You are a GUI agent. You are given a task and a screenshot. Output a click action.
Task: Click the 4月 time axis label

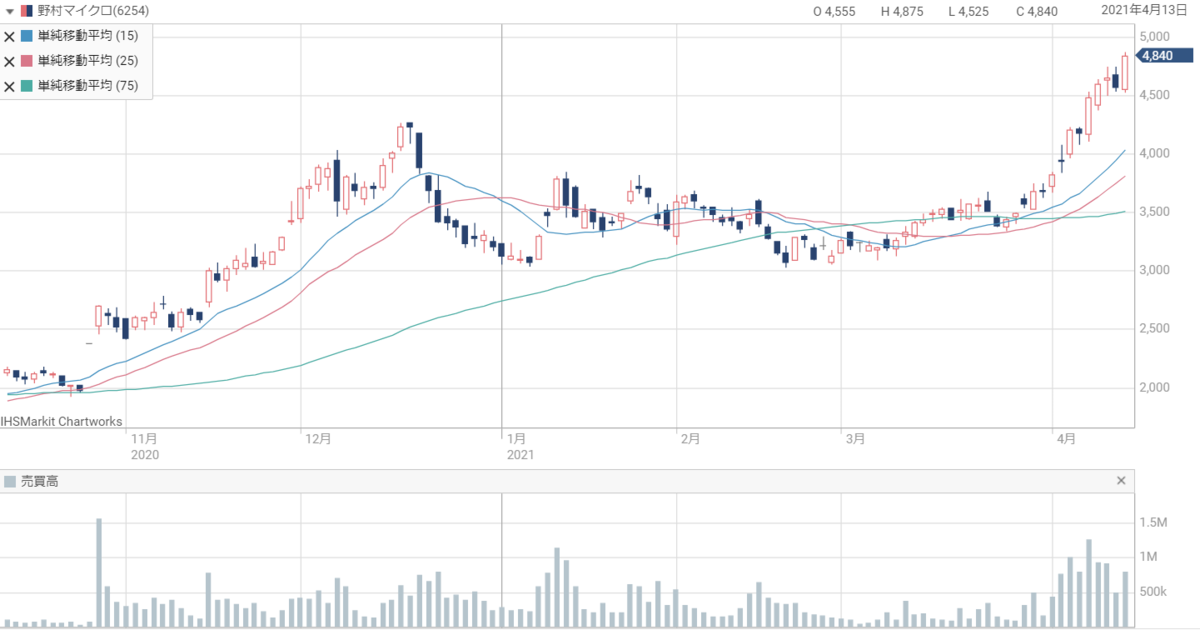1066,438
